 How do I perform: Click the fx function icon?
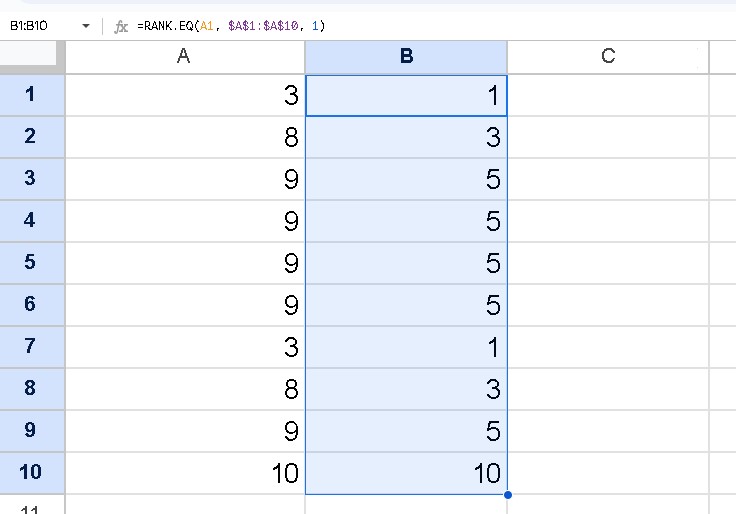121,25
